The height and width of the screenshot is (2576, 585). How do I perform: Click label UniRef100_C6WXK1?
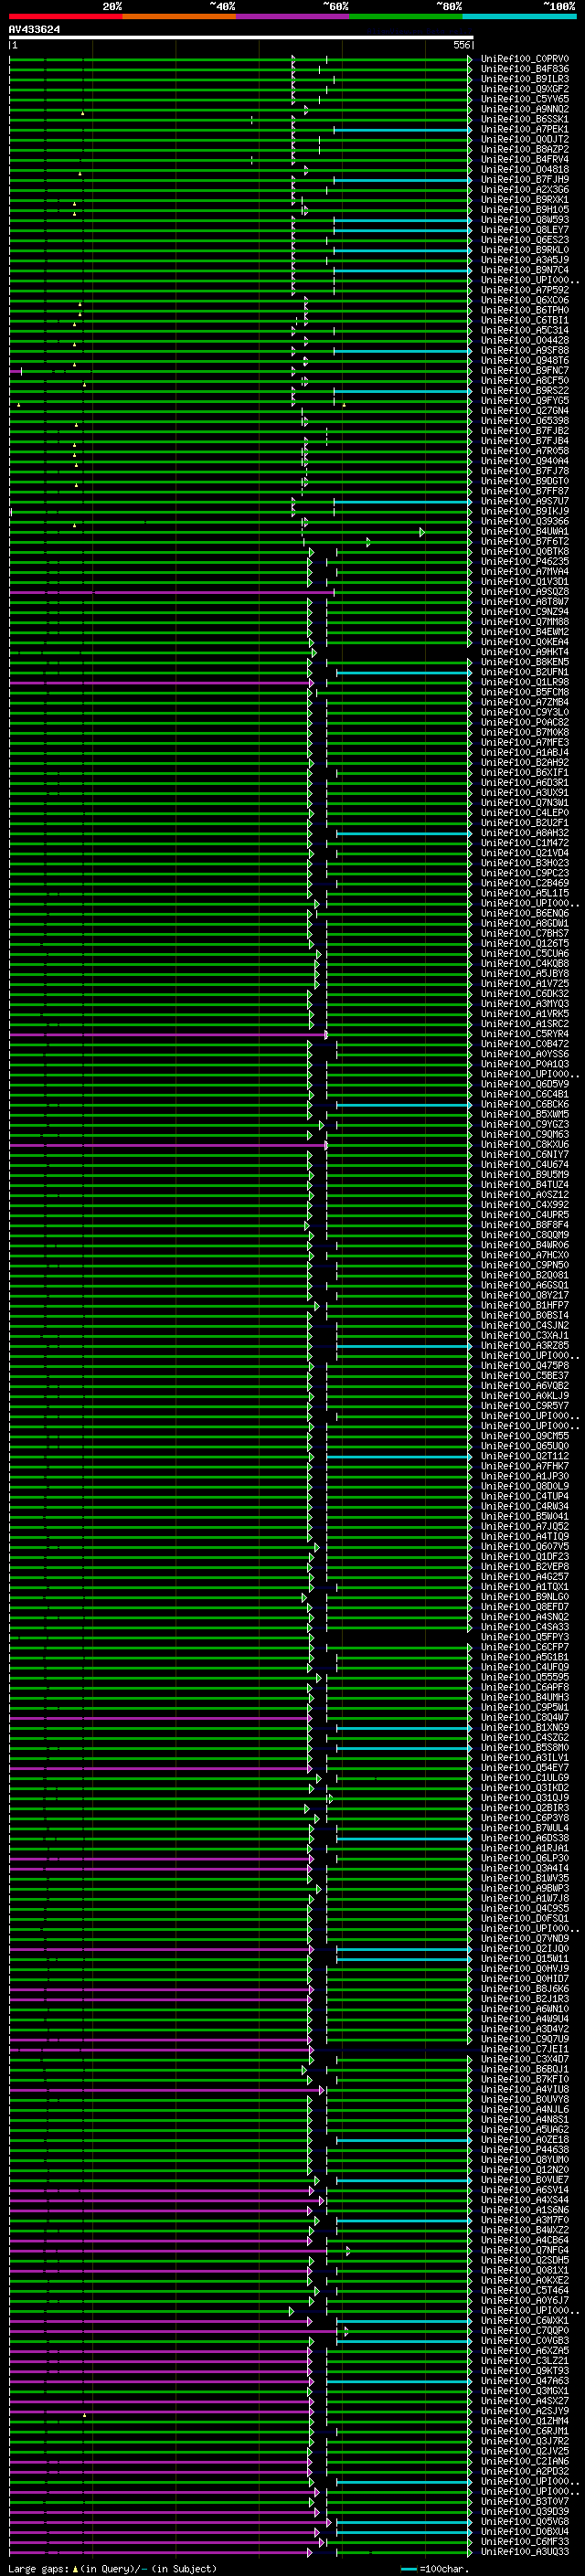(x=525, y=2321)
